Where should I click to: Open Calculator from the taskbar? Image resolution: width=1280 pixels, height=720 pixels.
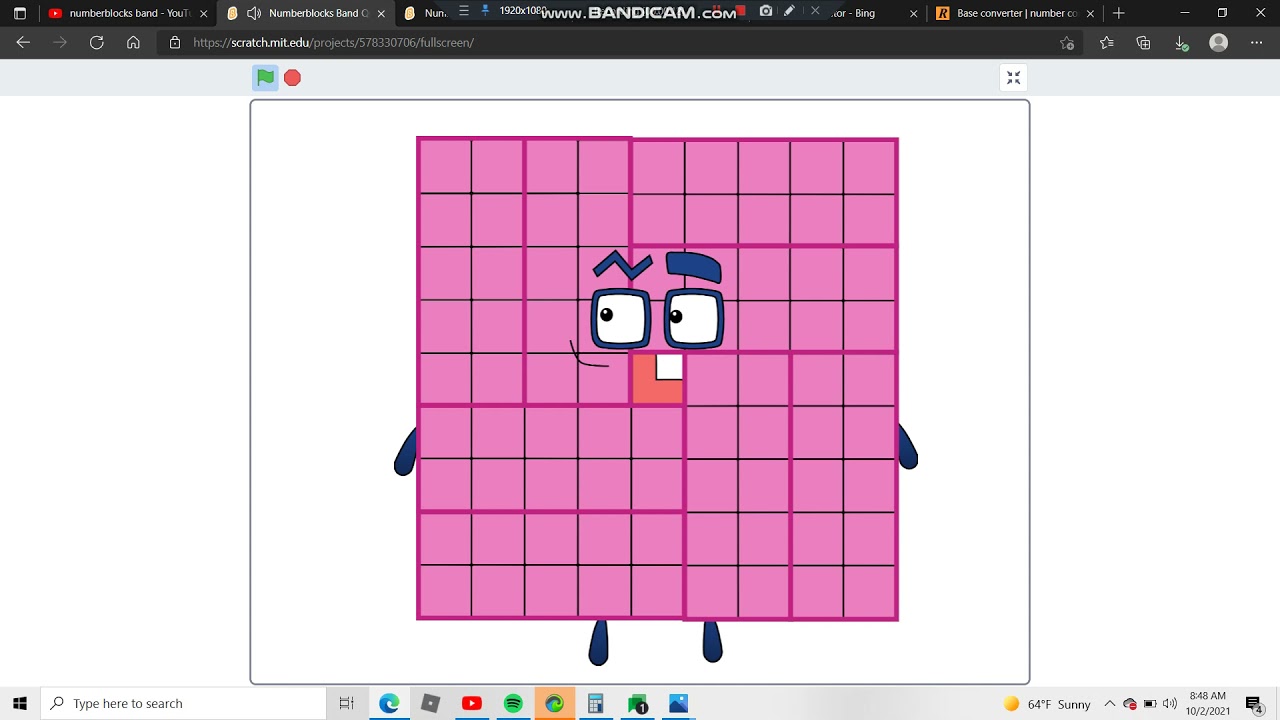(x=595, y=704)
